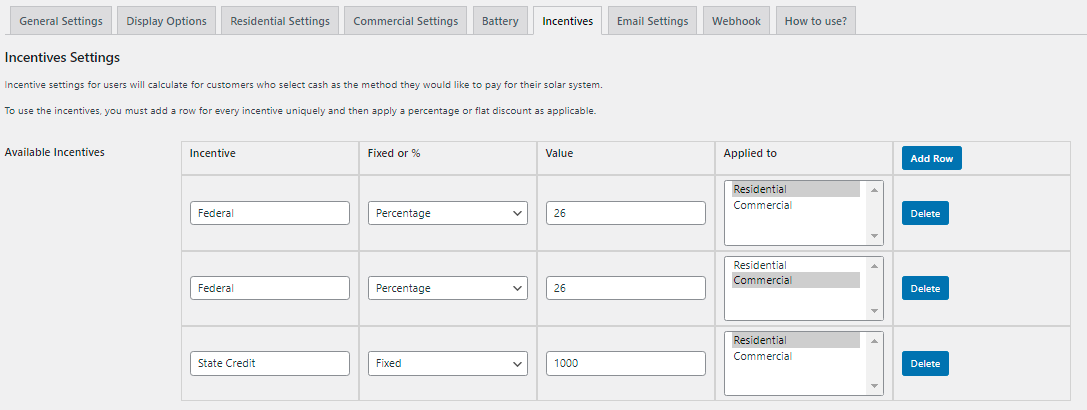Expand the Fixed dropdown in State Credit row
The width and height of the screenshot is (1087, 410).
click(x=448, y=363)
